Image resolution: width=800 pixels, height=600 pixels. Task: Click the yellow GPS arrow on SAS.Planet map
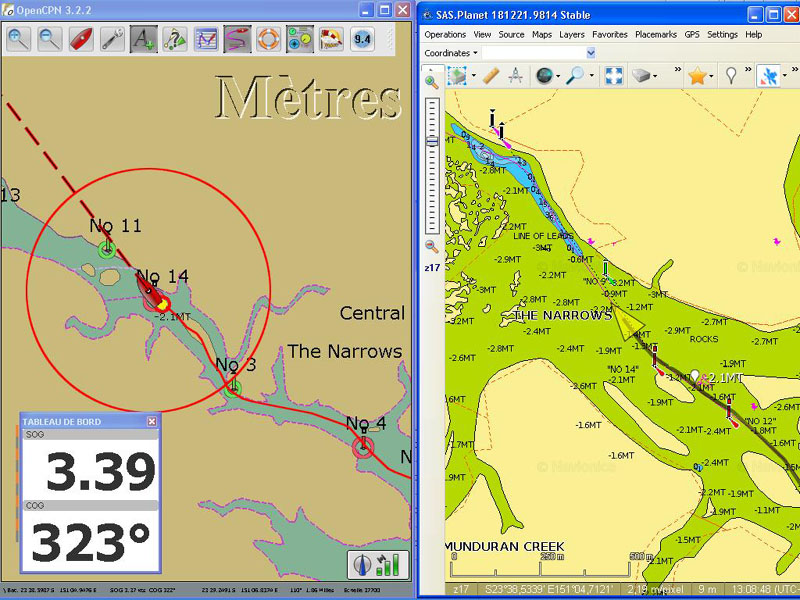(x=628, y=322)
